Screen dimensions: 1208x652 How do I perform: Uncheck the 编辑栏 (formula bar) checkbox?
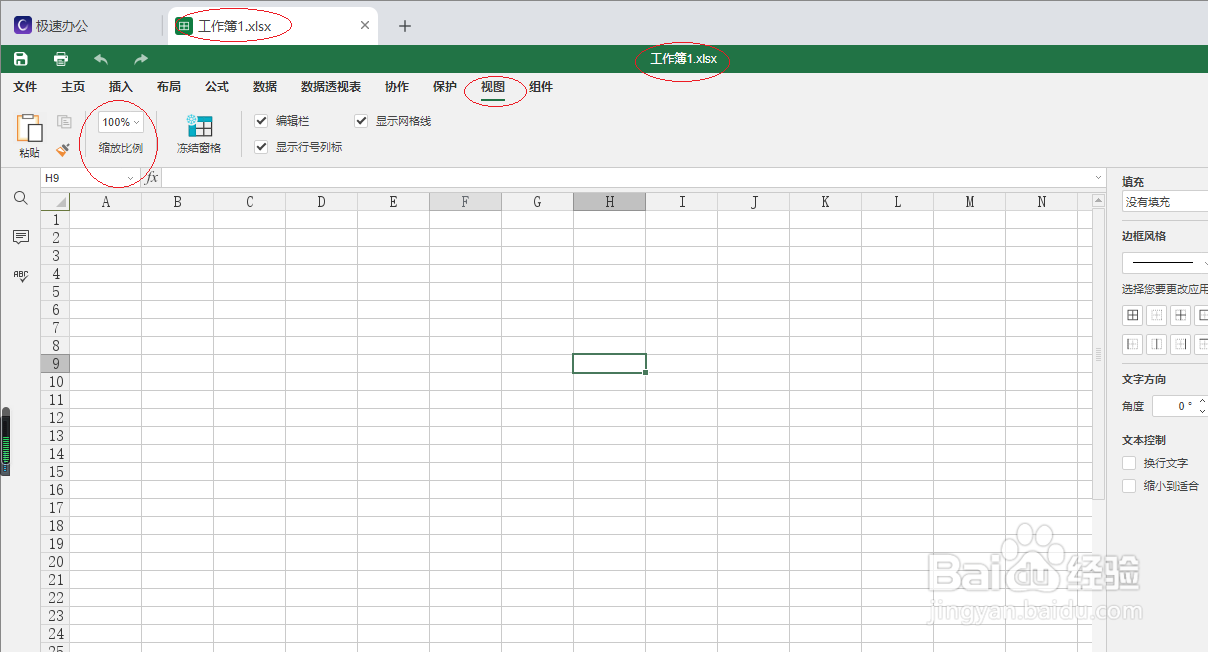tap(261, 121)
